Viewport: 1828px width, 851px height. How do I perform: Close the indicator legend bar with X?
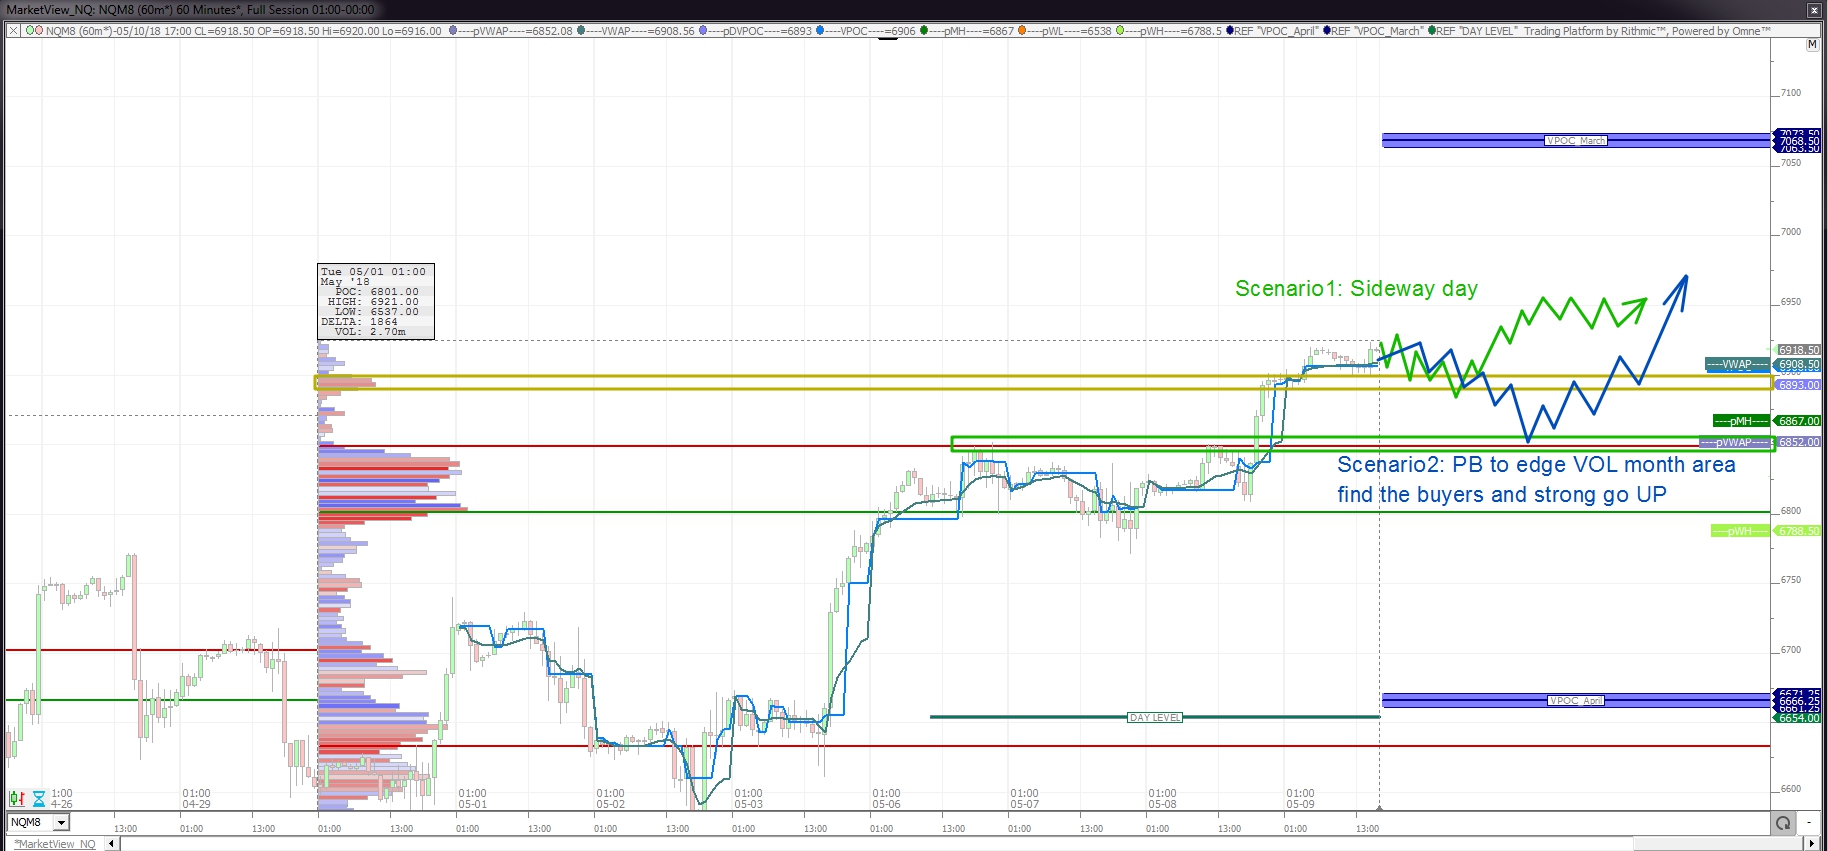[x=13, y=31]
